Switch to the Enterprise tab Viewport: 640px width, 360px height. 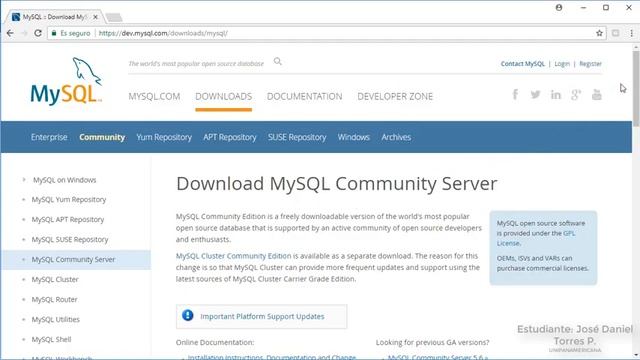tap(49, 137)
